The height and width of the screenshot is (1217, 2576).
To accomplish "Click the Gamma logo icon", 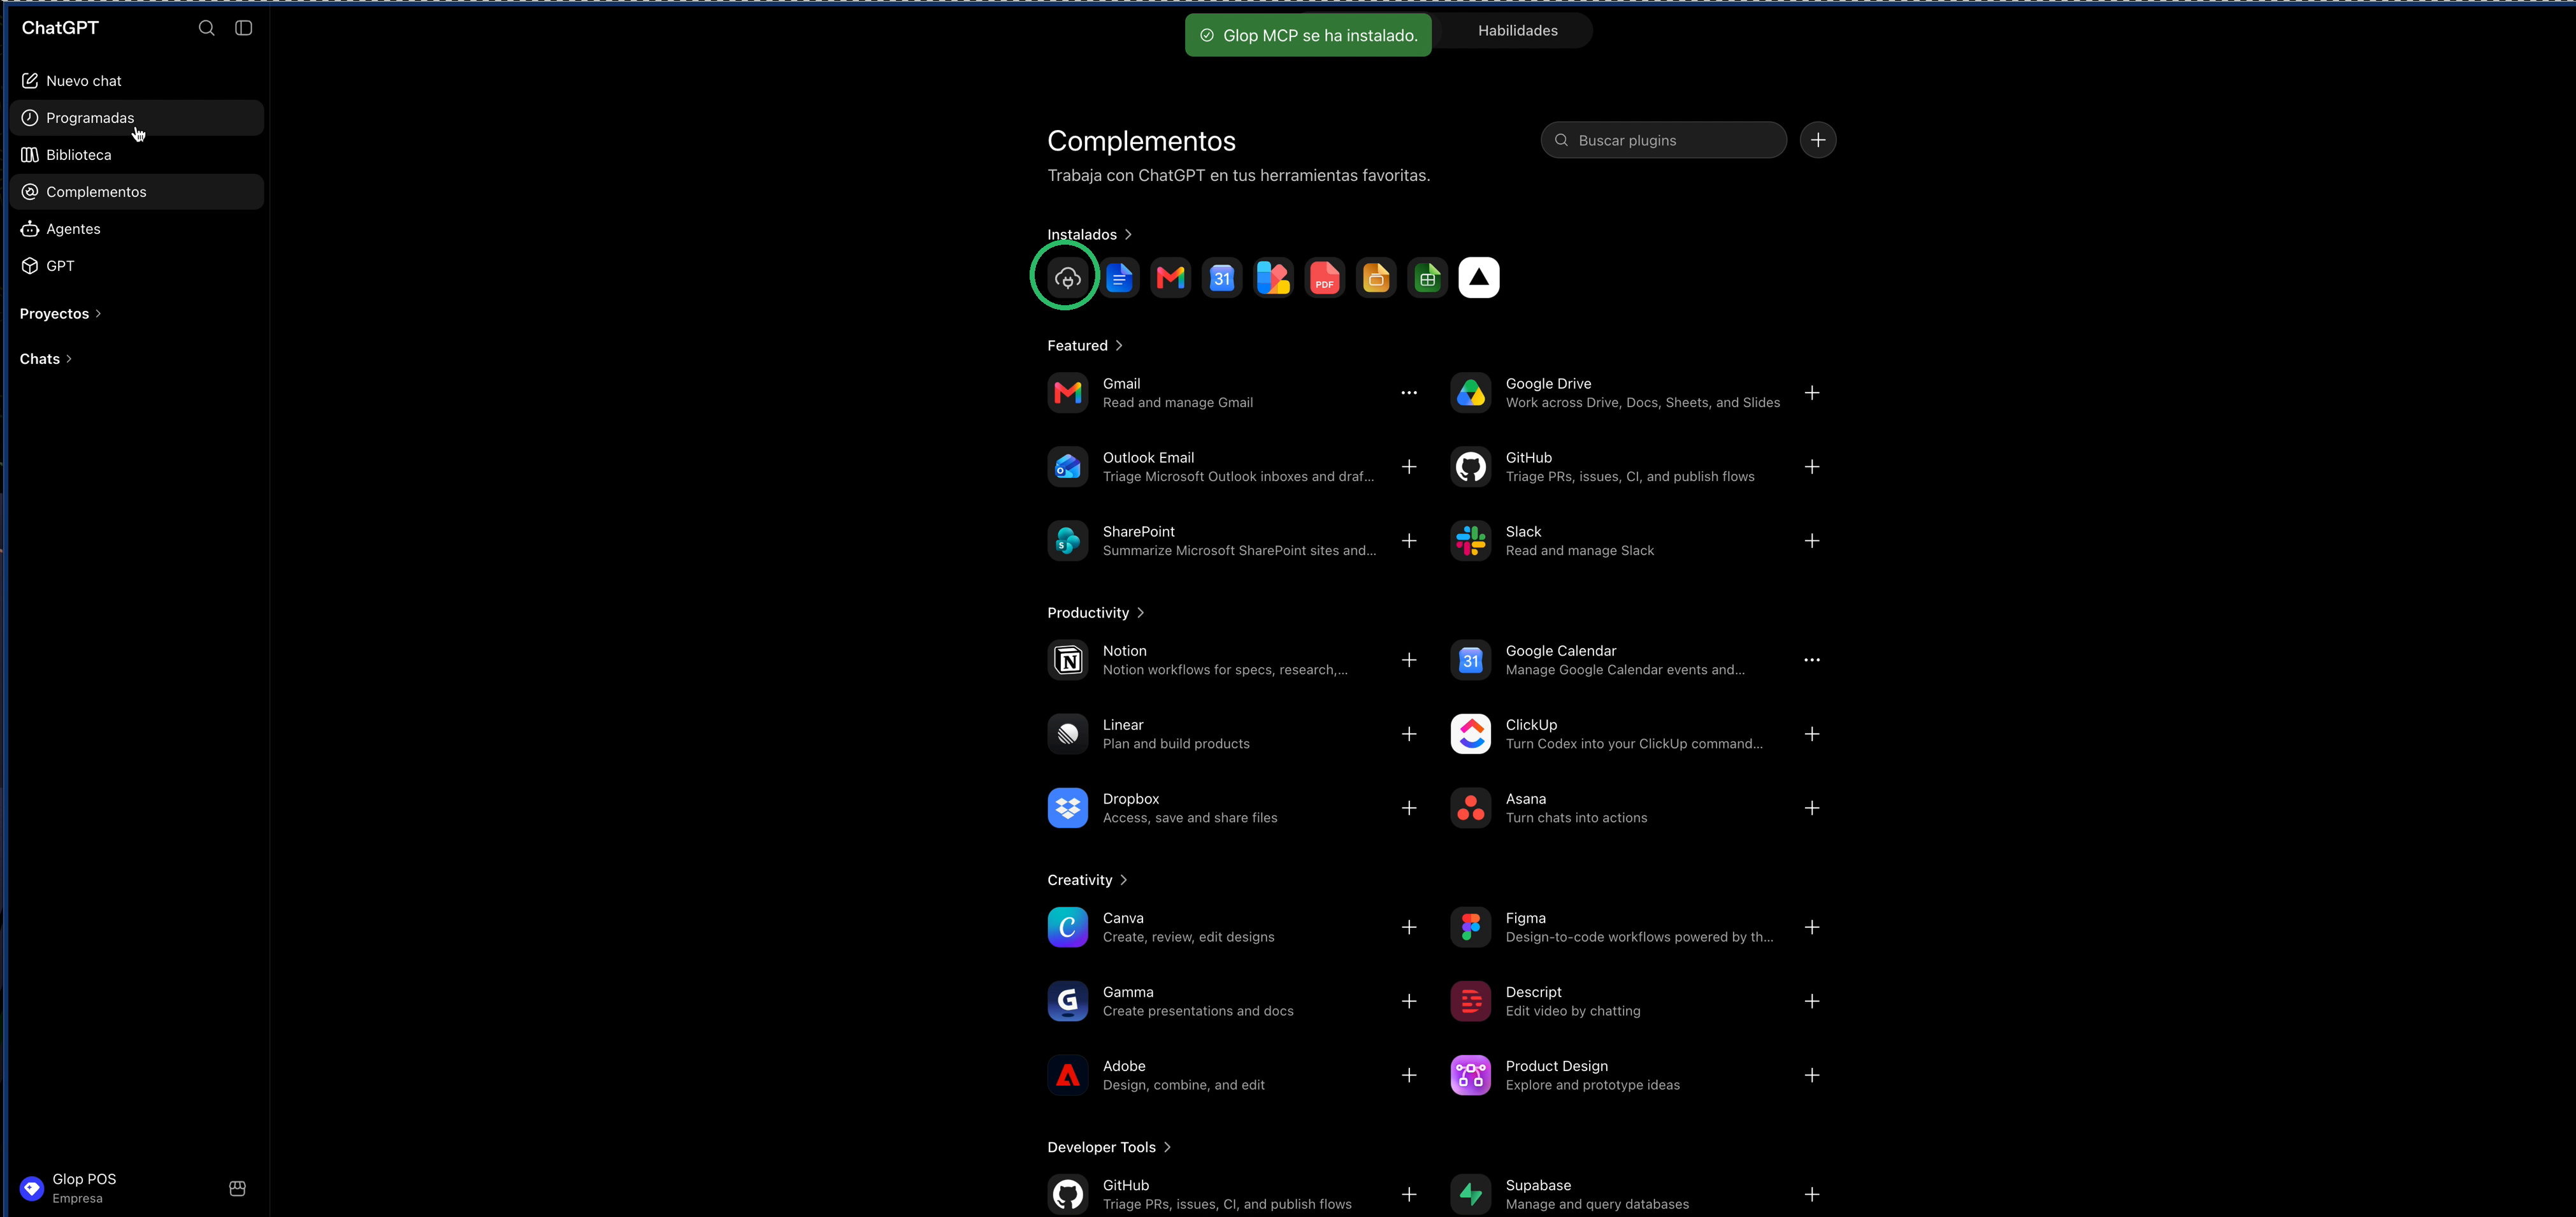I will (x=1067, y=1001).
